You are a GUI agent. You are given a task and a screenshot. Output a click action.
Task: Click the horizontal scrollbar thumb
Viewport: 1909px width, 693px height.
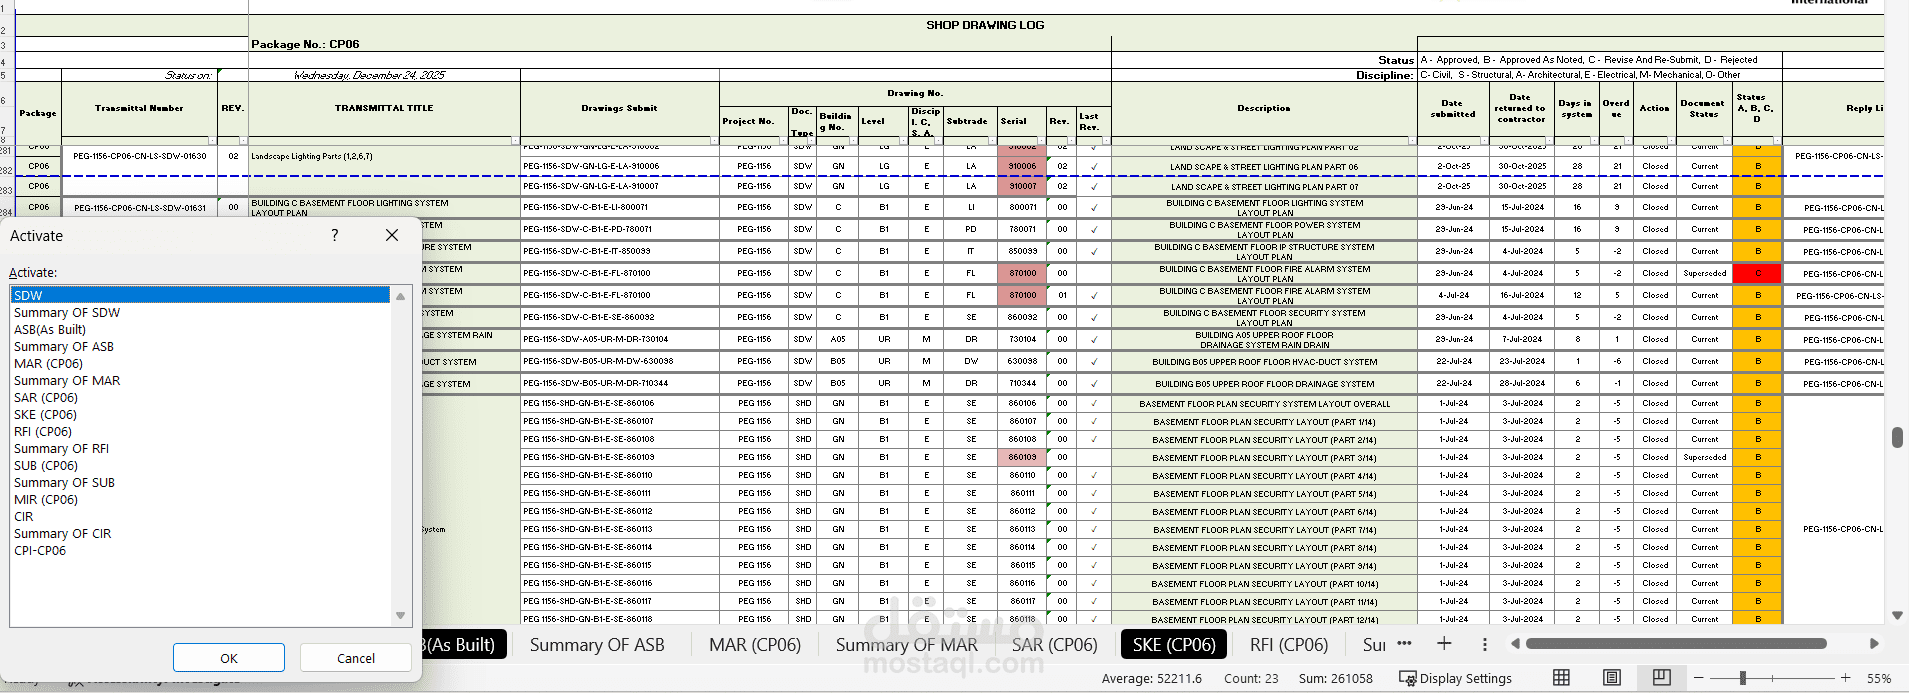(x=1676, y=643)
